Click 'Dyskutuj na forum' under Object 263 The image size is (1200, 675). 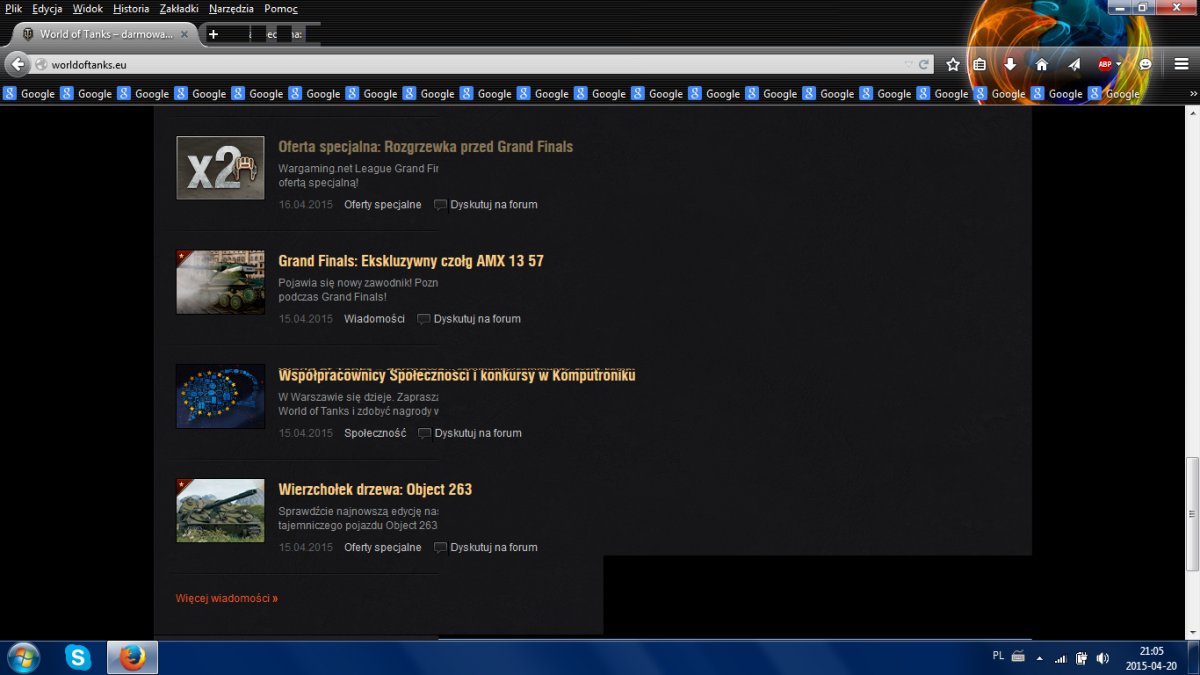pyautogui.click(x=494, y=547)
